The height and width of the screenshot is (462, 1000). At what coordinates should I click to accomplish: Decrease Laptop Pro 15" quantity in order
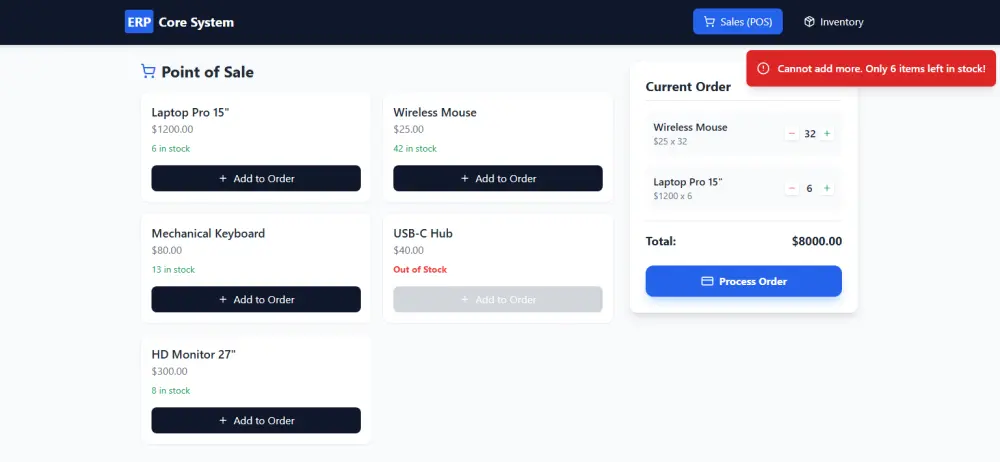click(792, 188)
